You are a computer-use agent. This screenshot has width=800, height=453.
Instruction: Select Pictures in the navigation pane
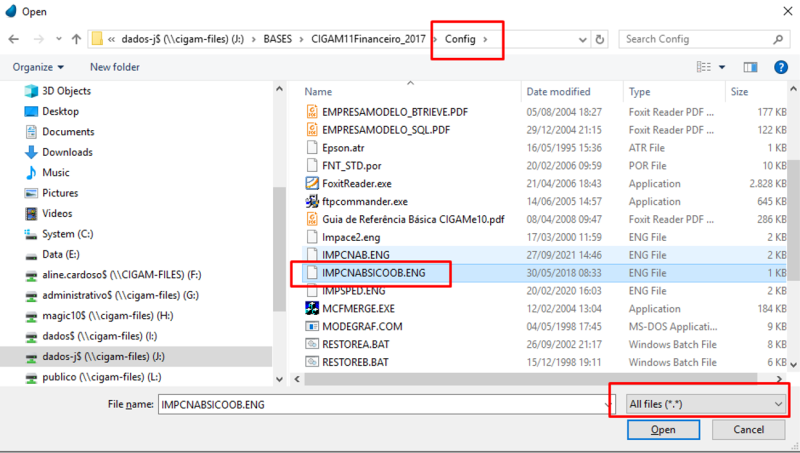tap(60, 193)
